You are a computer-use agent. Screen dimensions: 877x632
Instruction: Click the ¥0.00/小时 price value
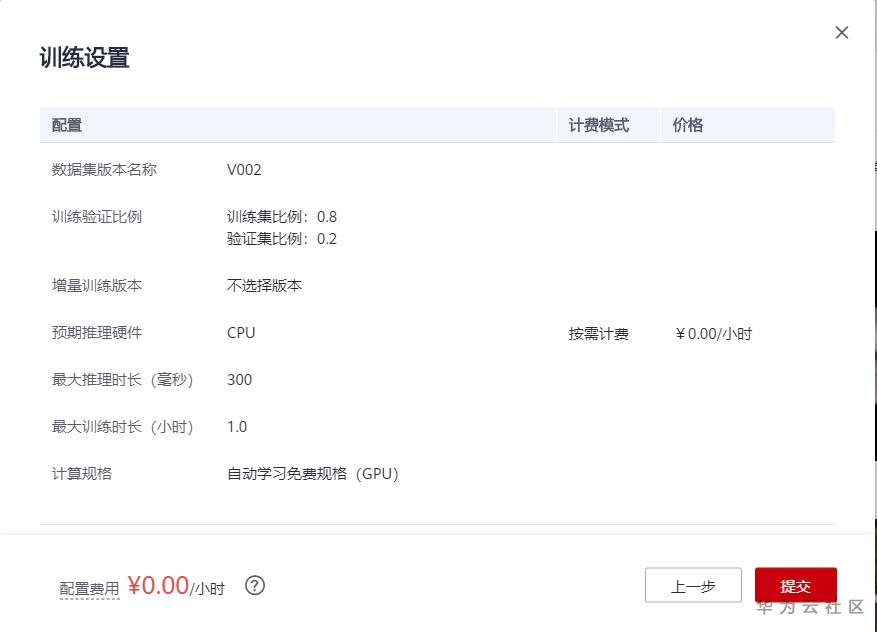(712, 332)
